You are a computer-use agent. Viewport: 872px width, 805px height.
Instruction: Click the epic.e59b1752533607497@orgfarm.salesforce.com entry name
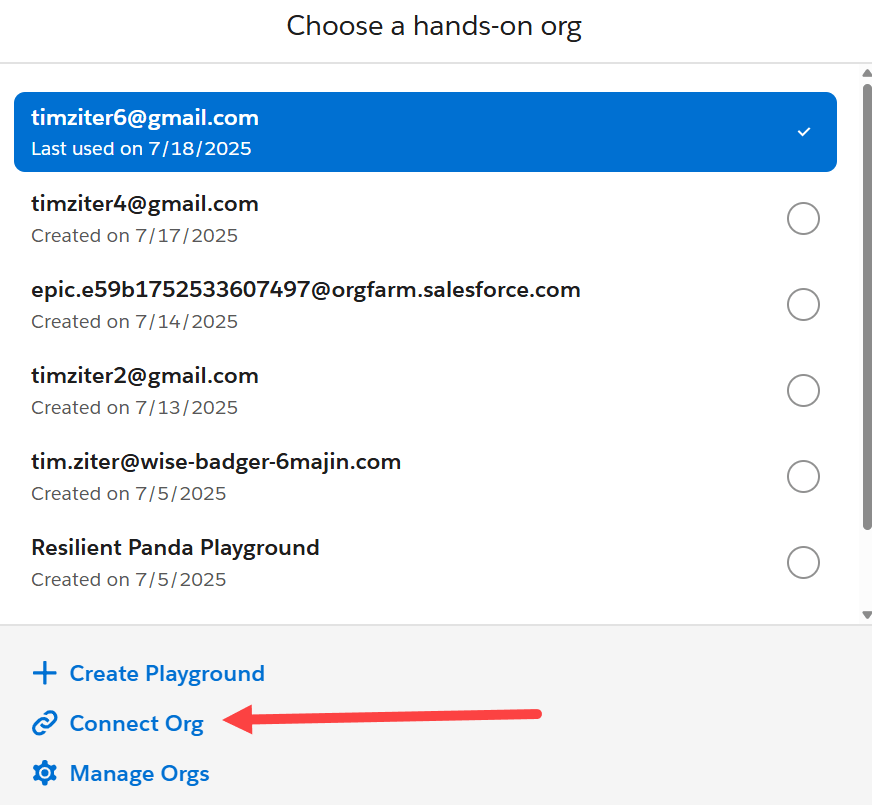(x=305, y=290)
